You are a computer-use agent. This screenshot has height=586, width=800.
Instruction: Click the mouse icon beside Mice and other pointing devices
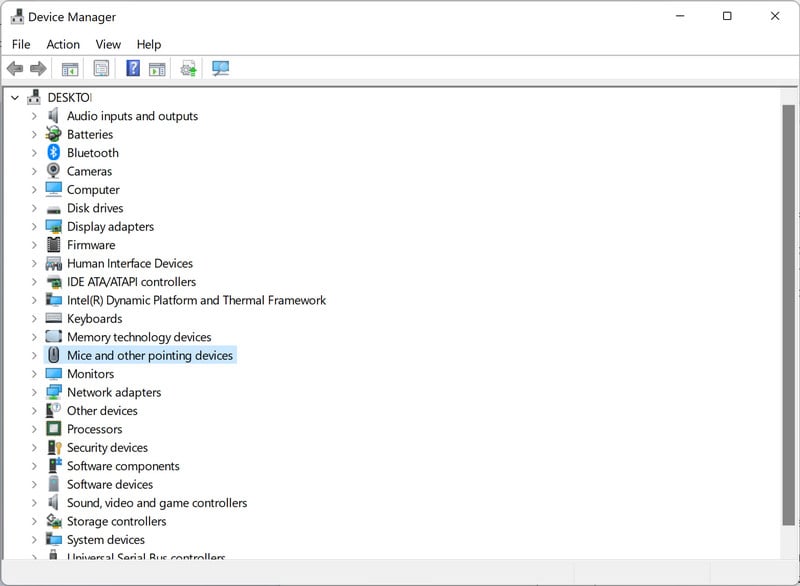[54, 355]
